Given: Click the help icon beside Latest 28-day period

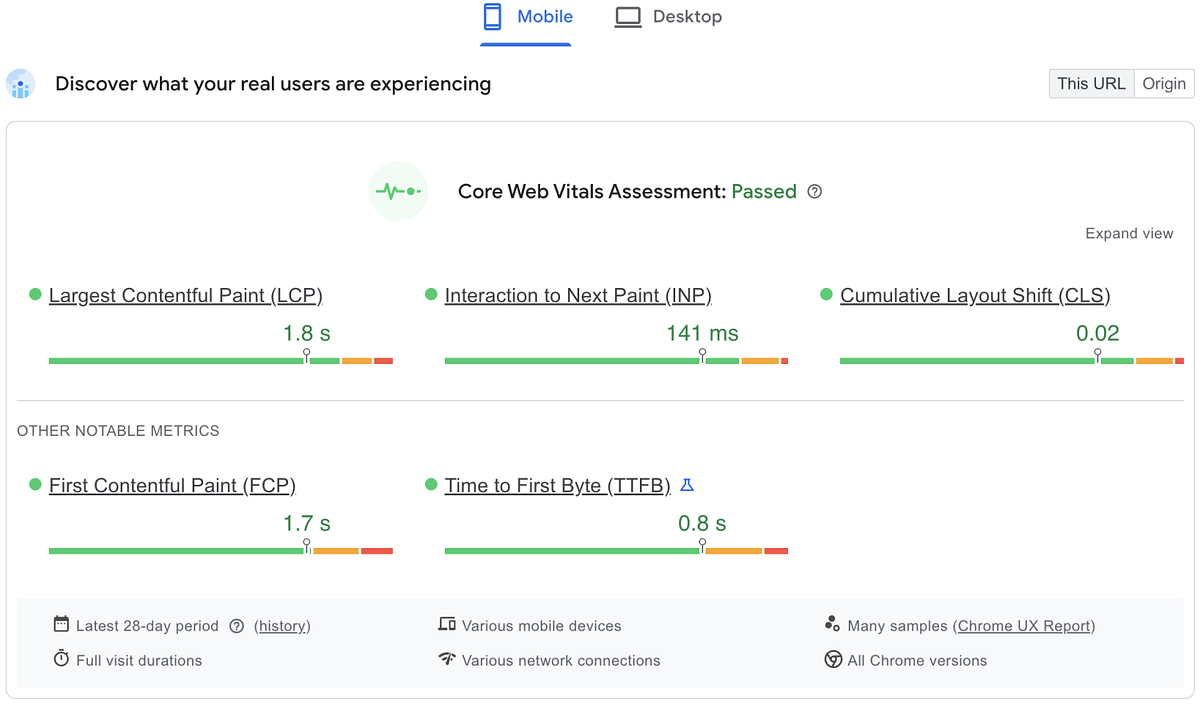Looking at the screenshot, I should coord(237,625).
